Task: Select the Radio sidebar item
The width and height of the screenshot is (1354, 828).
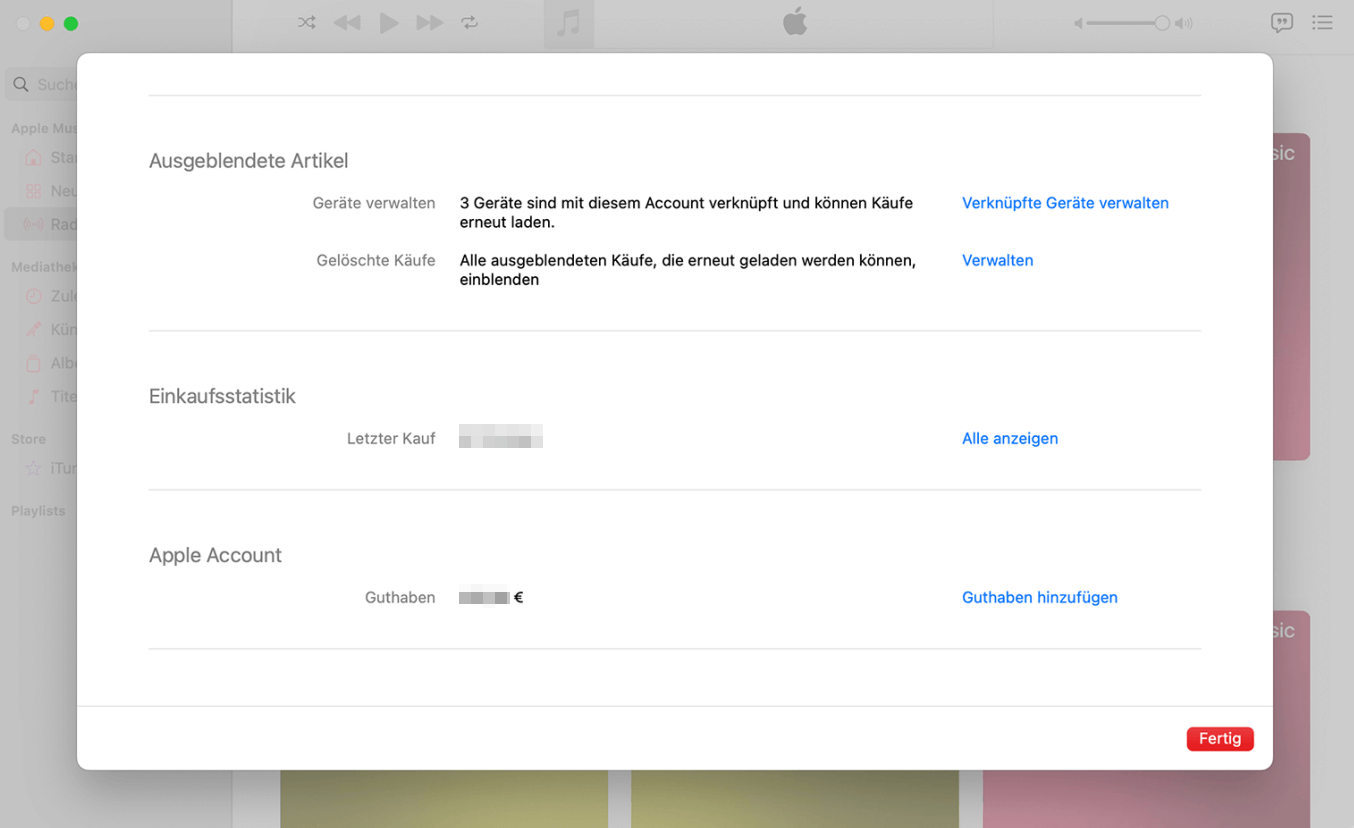Action: [40, 224]
